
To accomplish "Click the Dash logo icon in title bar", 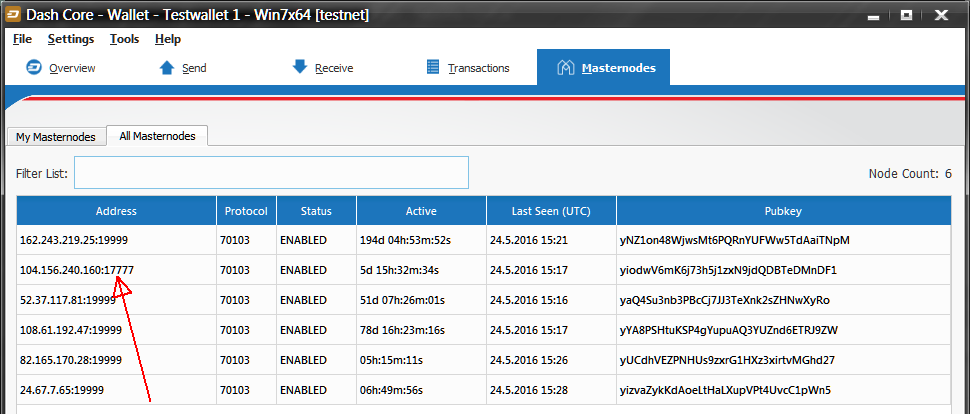I will coord(12,14).
